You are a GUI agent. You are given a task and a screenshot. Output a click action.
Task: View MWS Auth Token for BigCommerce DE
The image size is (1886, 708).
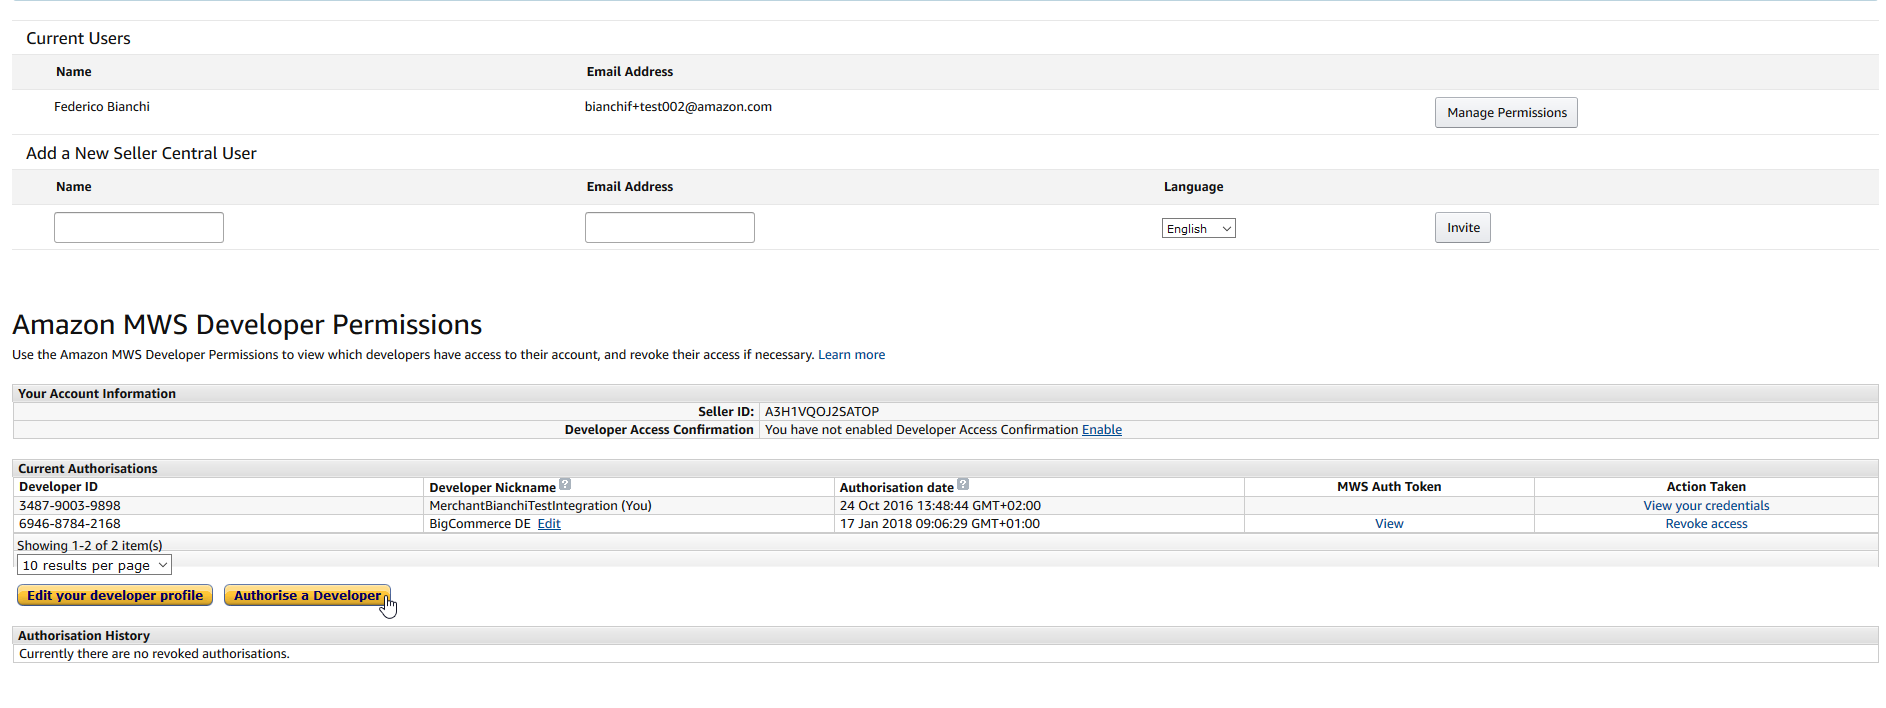[x=1389, y=524]
